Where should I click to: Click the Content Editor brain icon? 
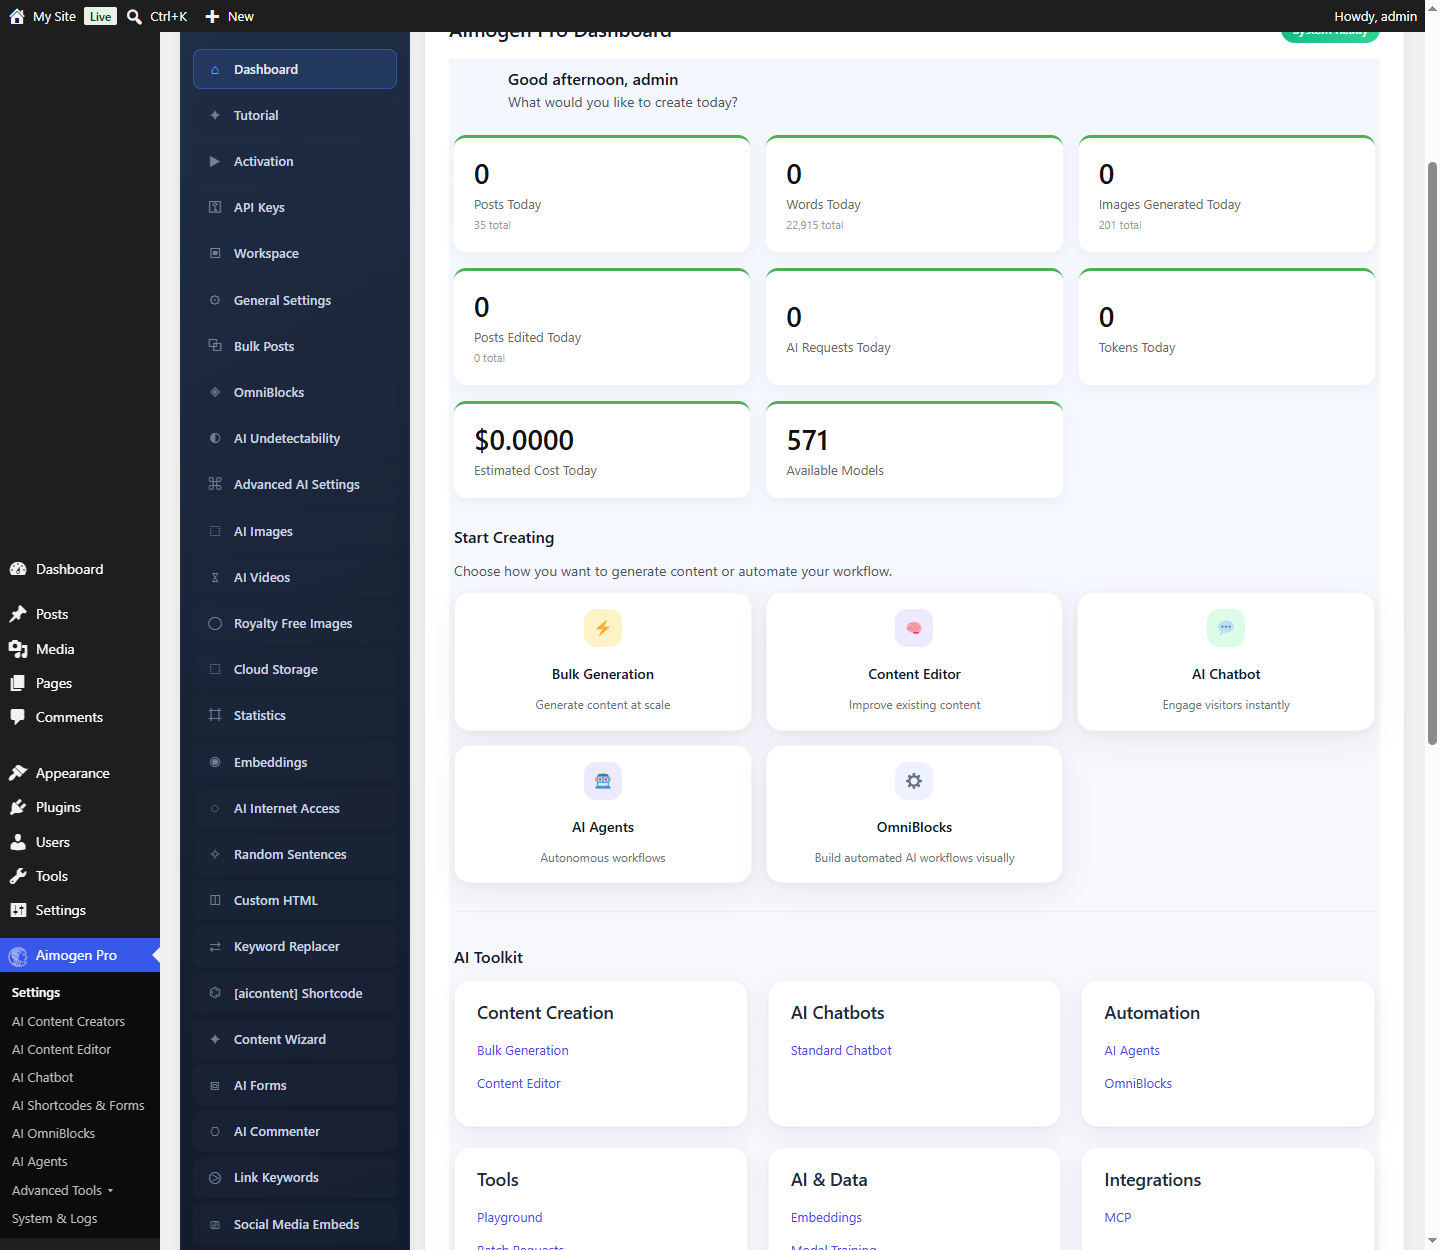coord(914,628)
